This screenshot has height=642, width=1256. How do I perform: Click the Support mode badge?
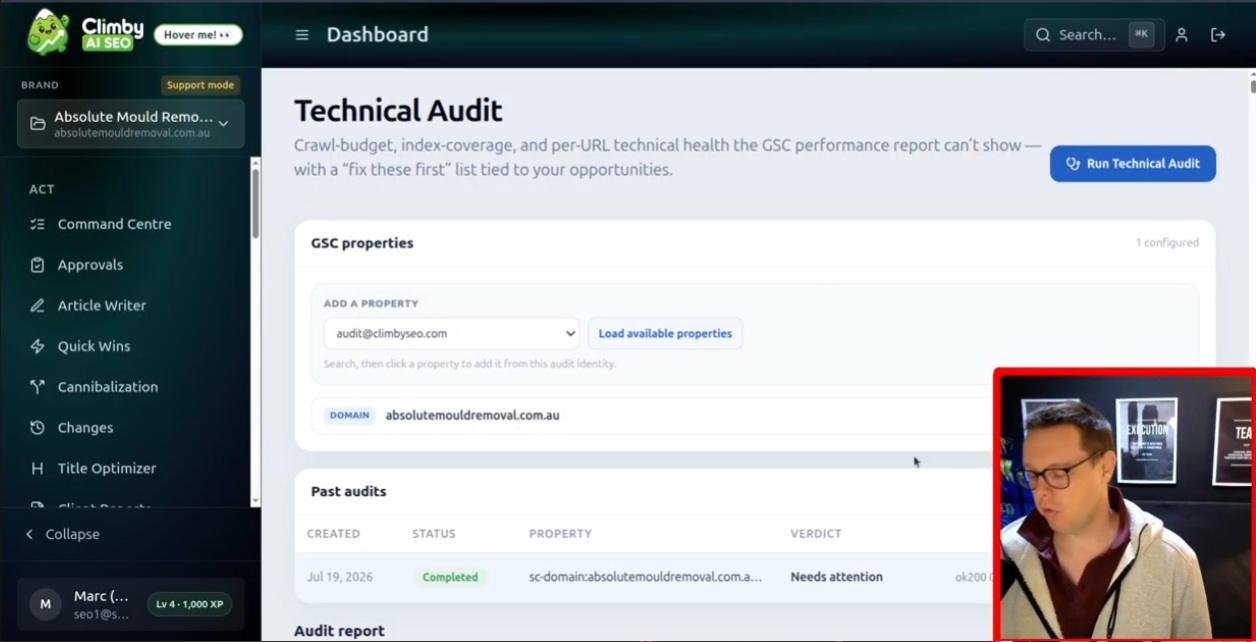(x=200, y=85)
